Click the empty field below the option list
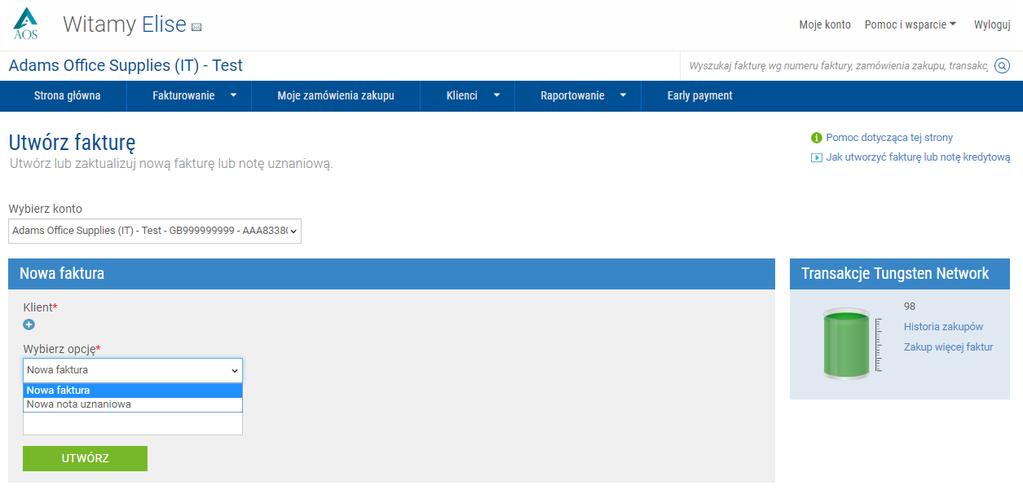 pos(132,423)
